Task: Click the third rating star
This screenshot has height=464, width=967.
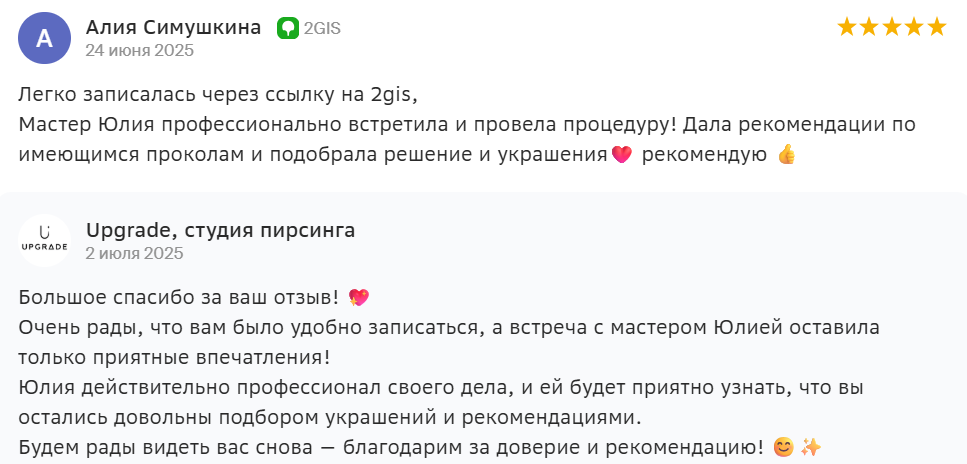Action: 892,27
